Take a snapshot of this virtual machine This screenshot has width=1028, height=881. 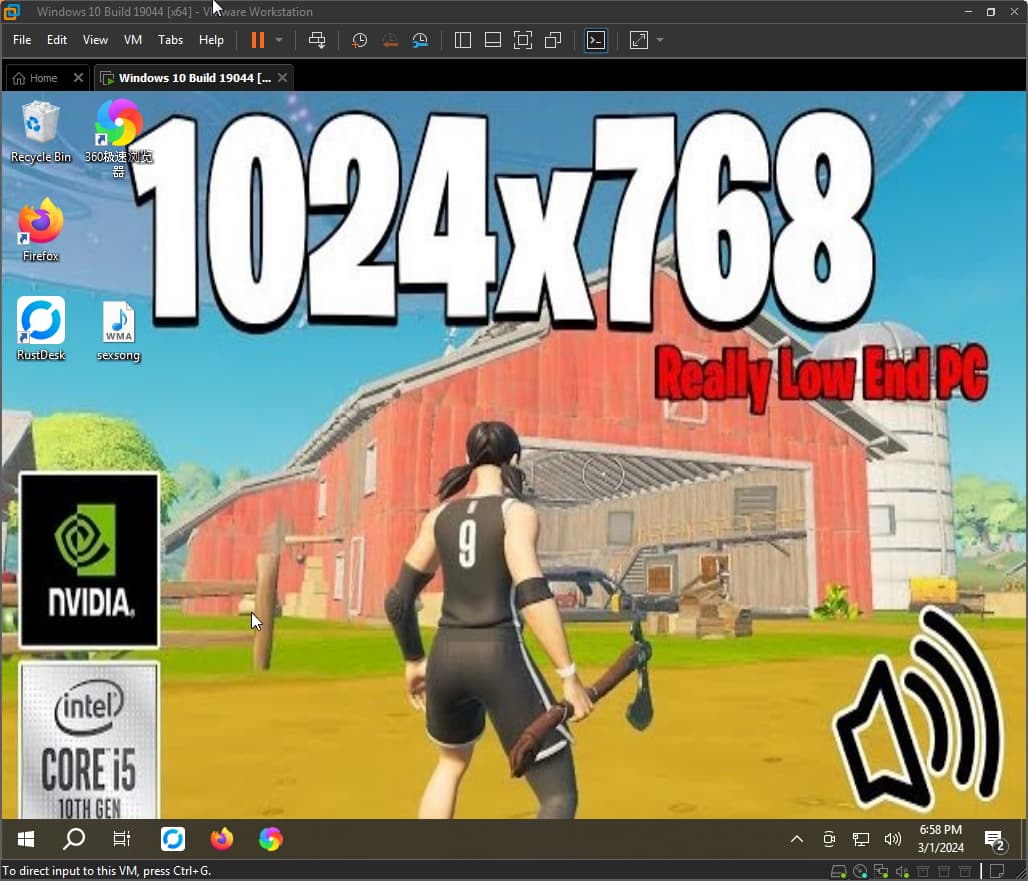point(359,40)
